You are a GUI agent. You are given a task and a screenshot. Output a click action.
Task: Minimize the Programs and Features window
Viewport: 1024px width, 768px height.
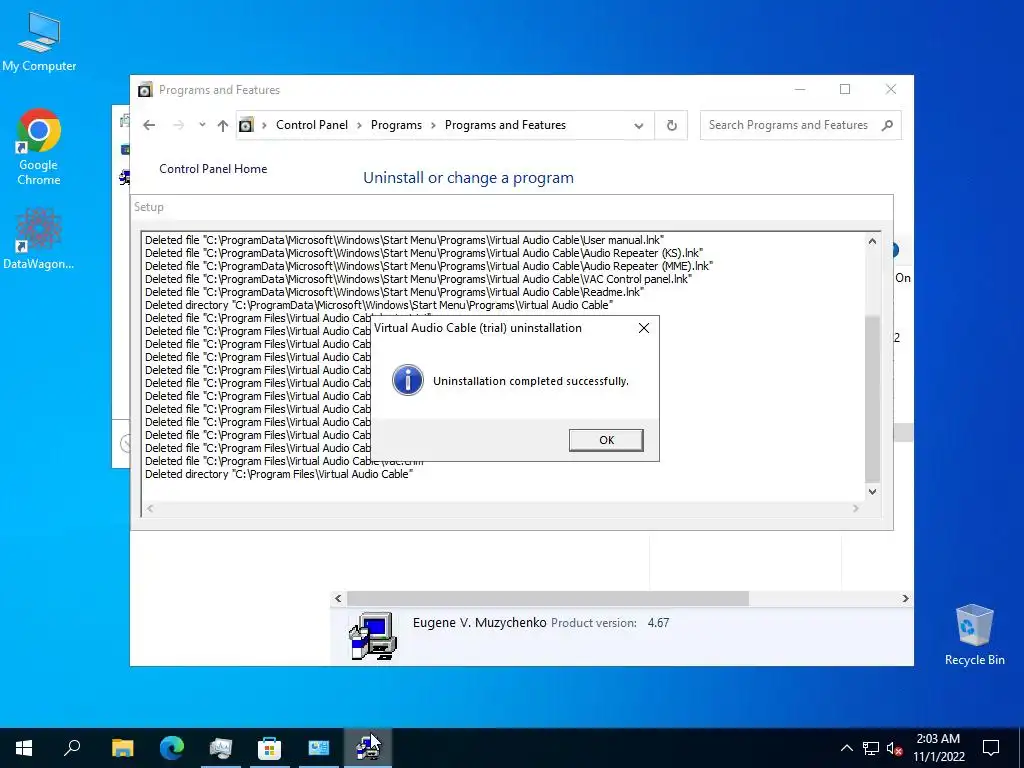[800, 89]
